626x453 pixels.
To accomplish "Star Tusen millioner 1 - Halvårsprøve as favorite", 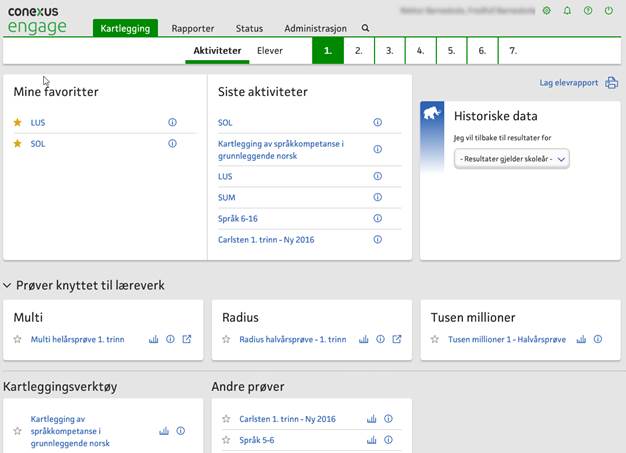I will pos(436,339).
